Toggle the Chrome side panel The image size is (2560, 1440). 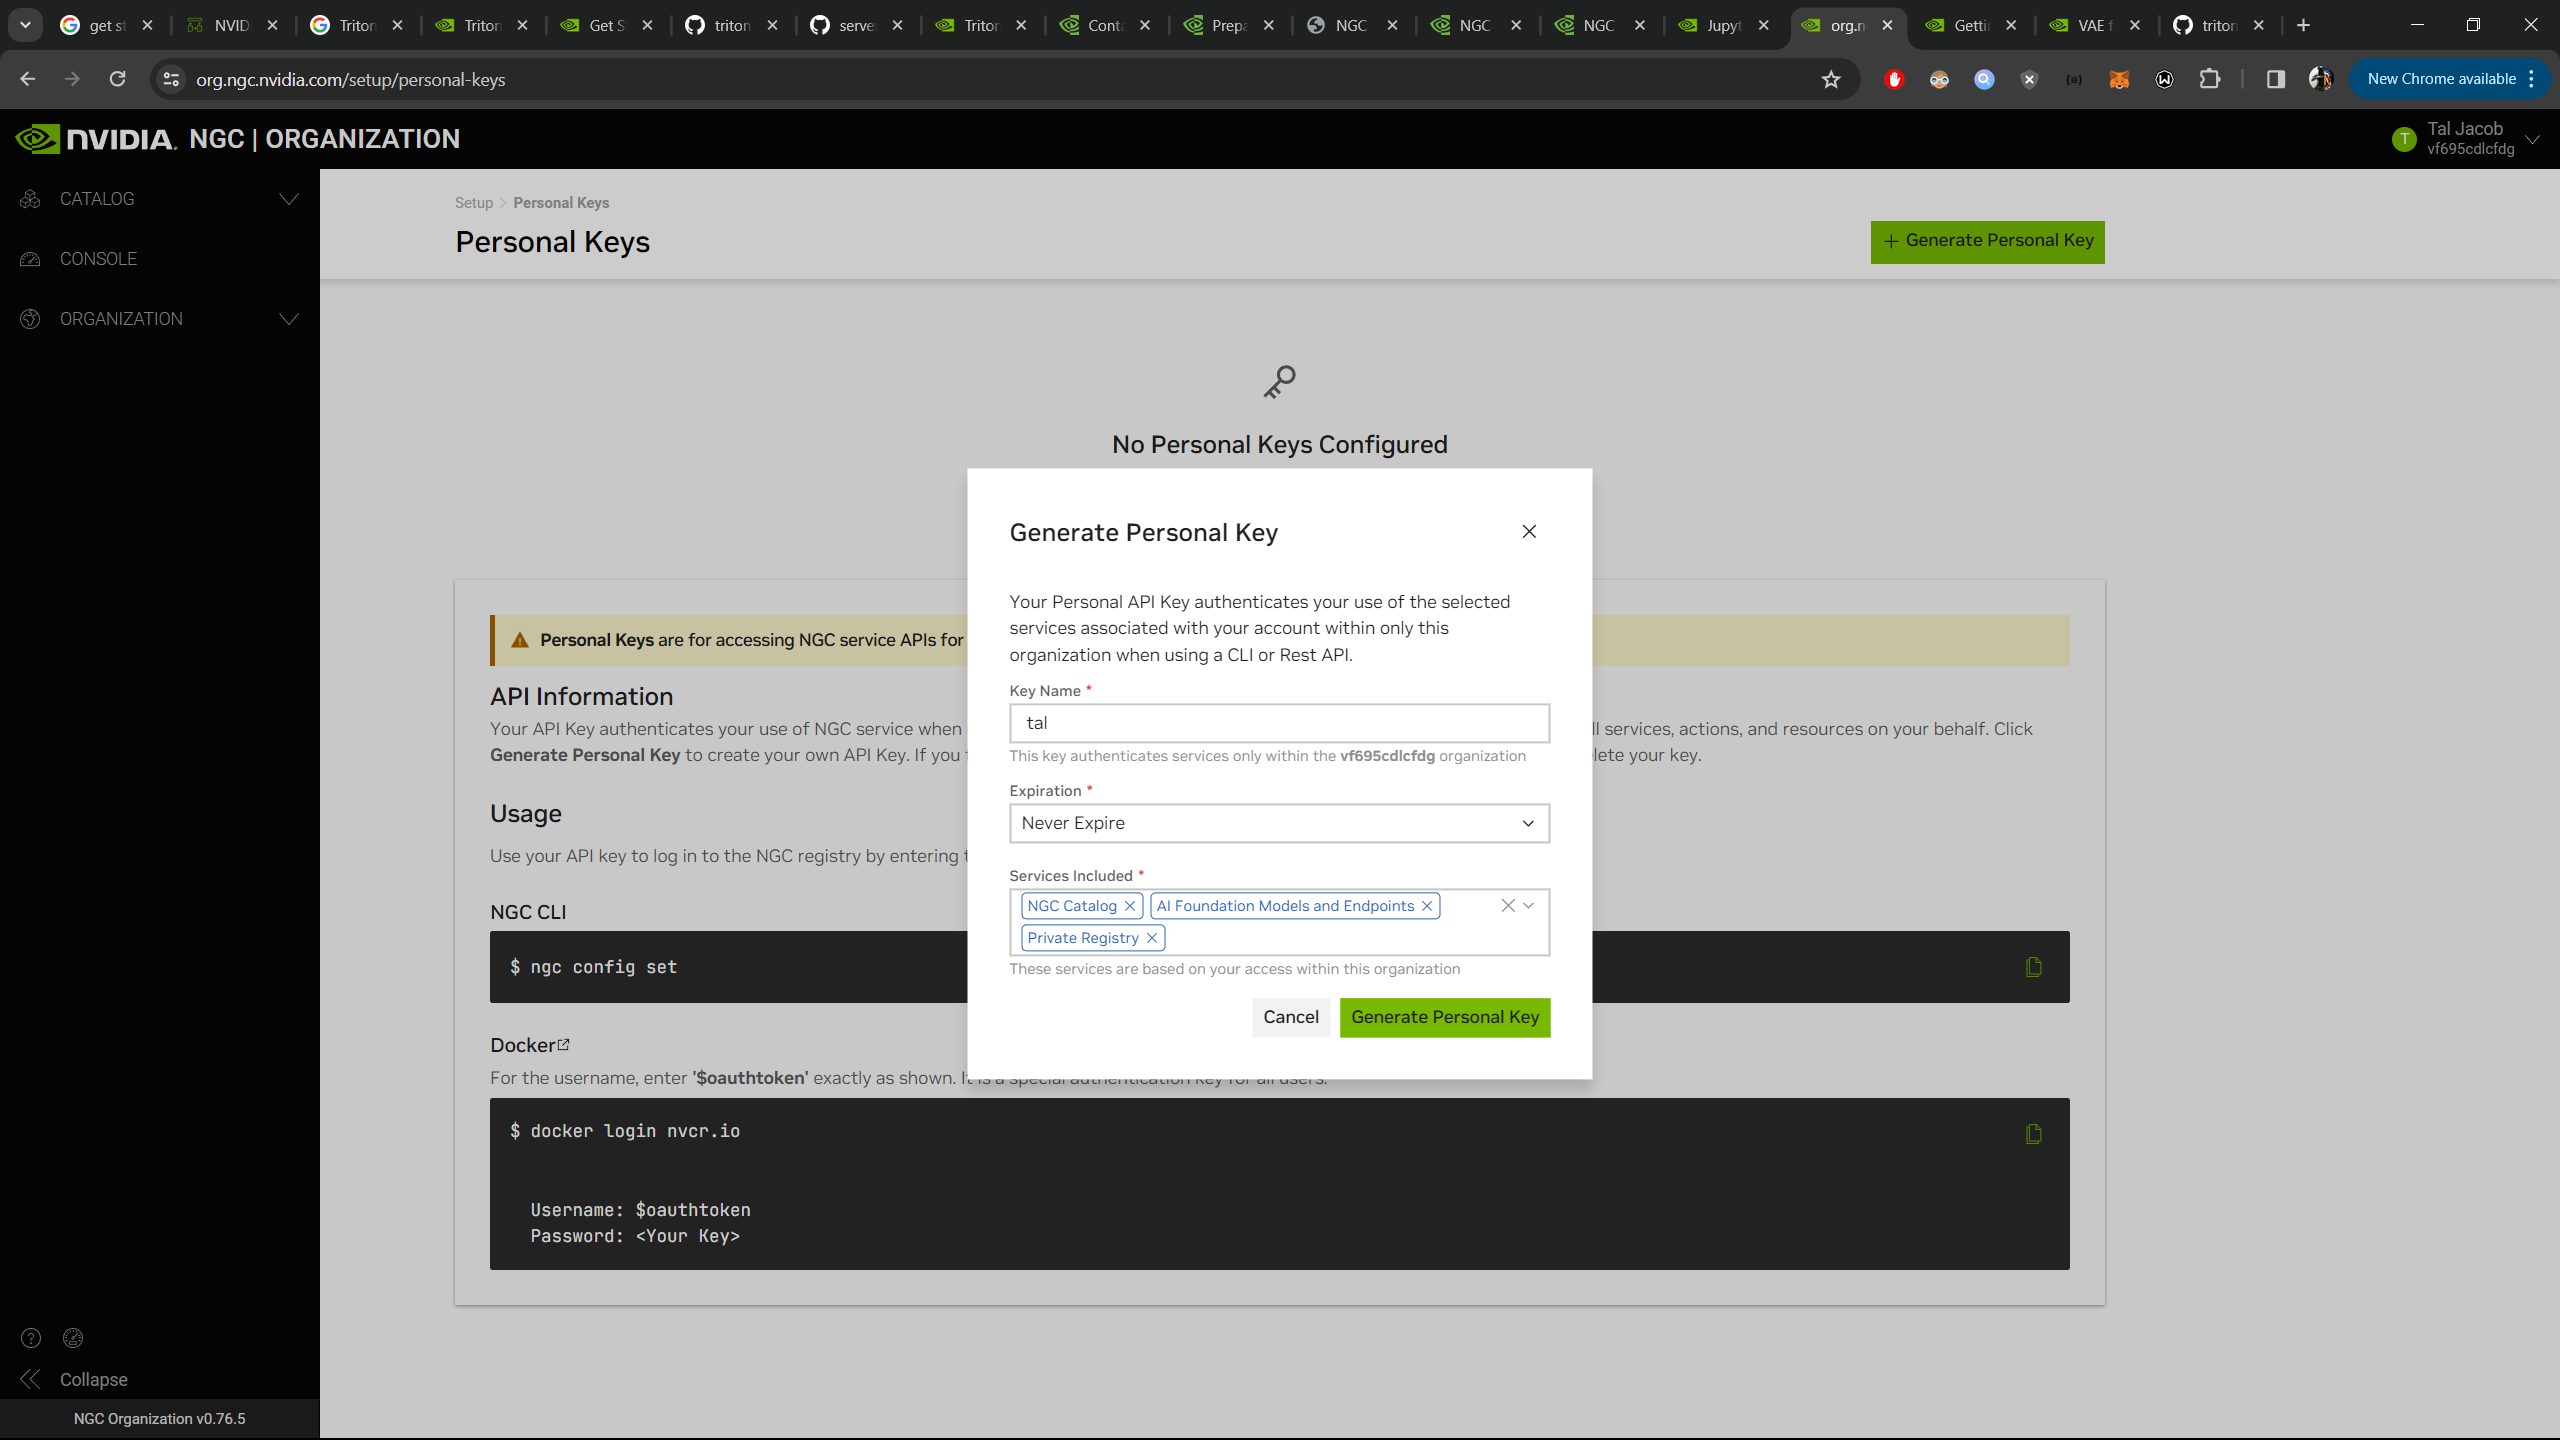2276,79
